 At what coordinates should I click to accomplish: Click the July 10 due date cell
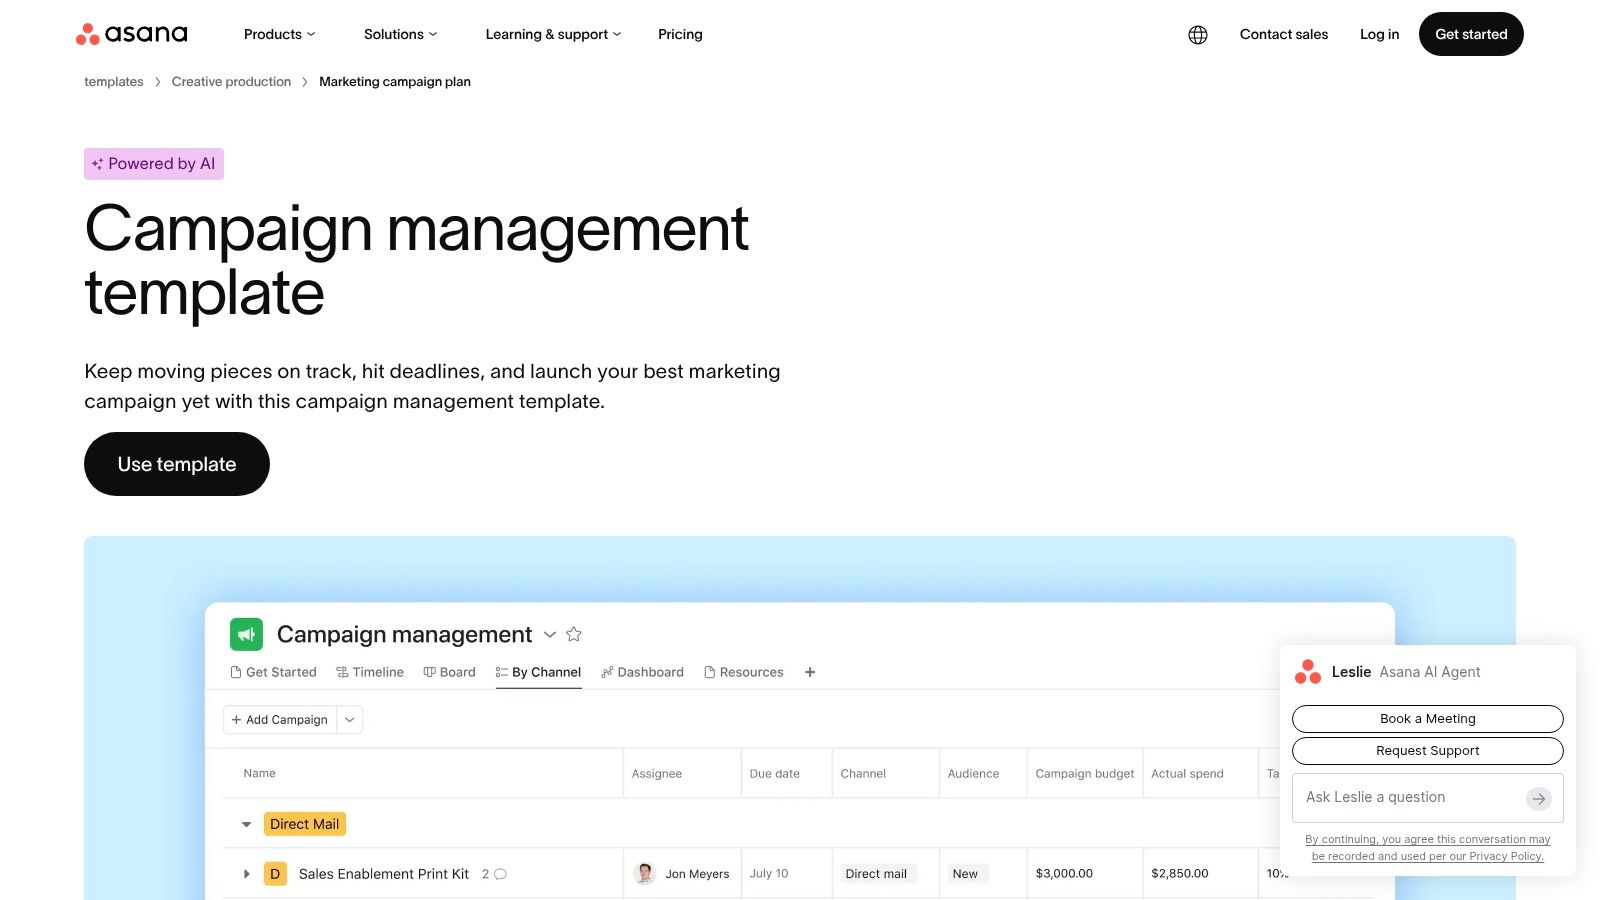769,874
